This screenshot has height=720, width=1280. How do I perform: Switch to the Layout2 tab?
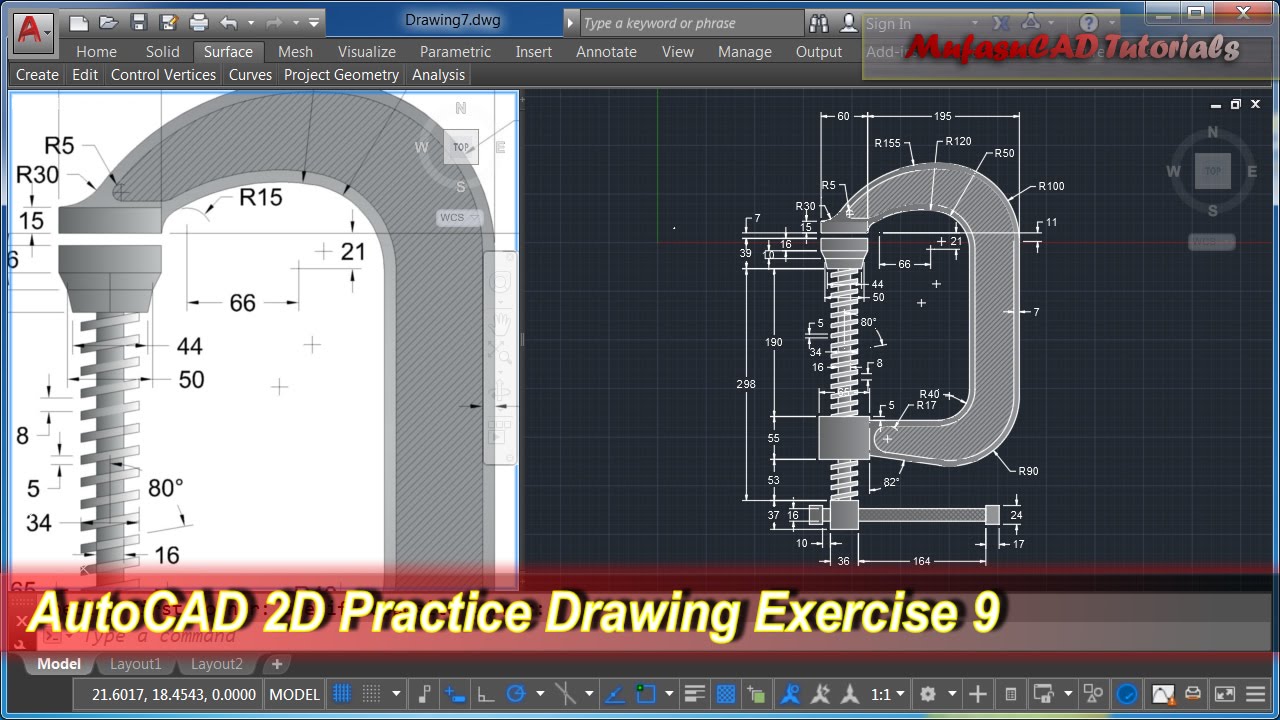[216, 664]
